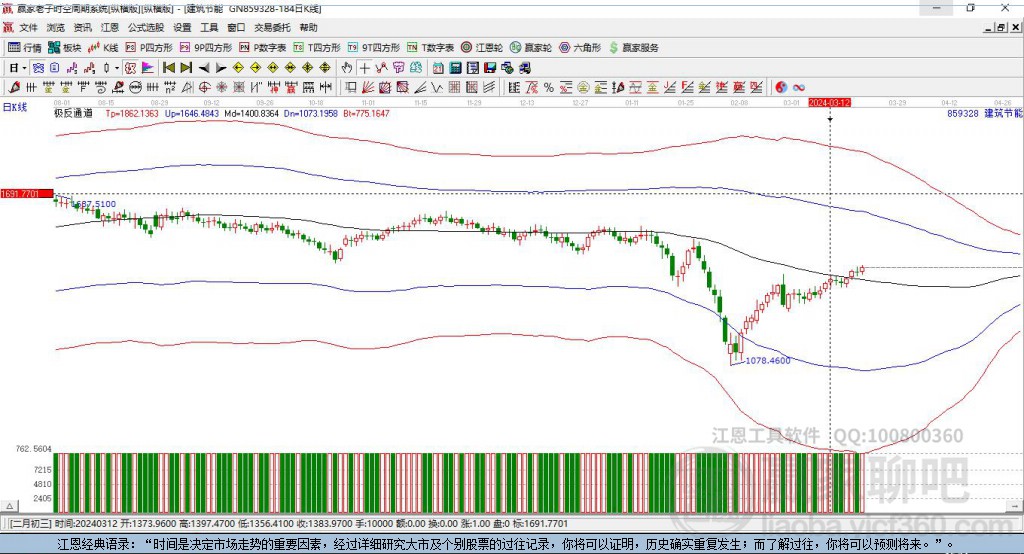
Task: Open the P数字表 number table
Action: pos(263,48)
